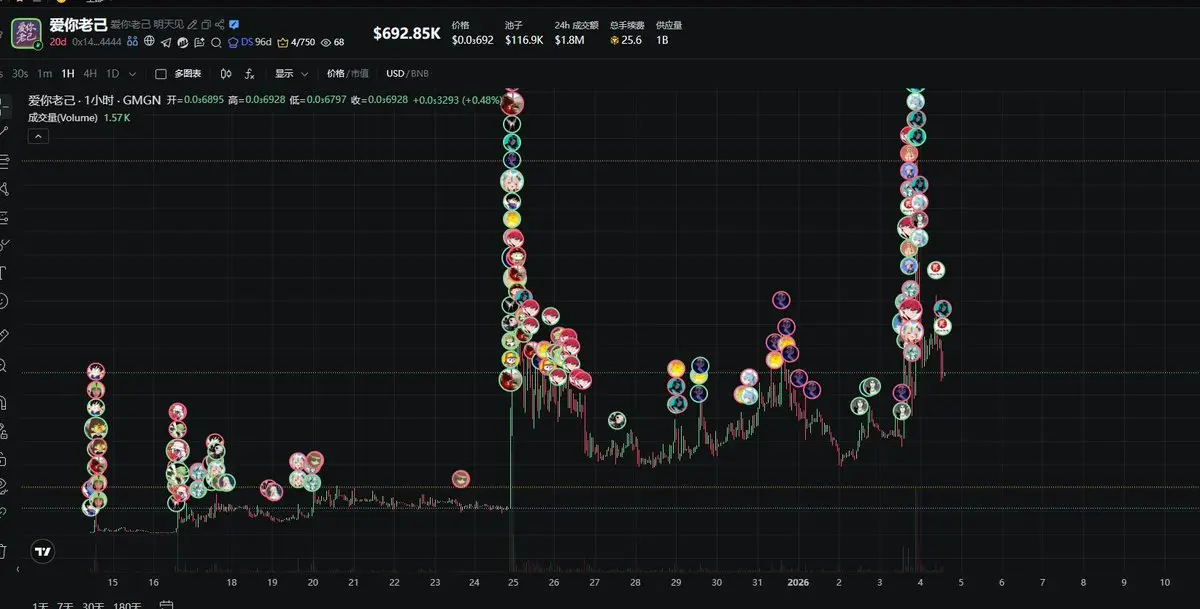This screenshot has height=609, width=1200.
Task: Select the 1H timeframe
Action: 68,74
